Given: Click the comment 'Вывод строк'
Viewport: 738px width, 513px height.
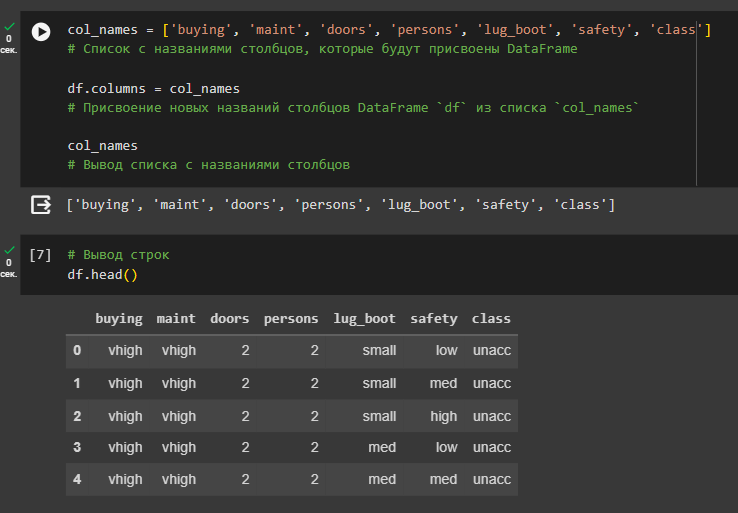Looking at the screenshot, I should [118, 255].
